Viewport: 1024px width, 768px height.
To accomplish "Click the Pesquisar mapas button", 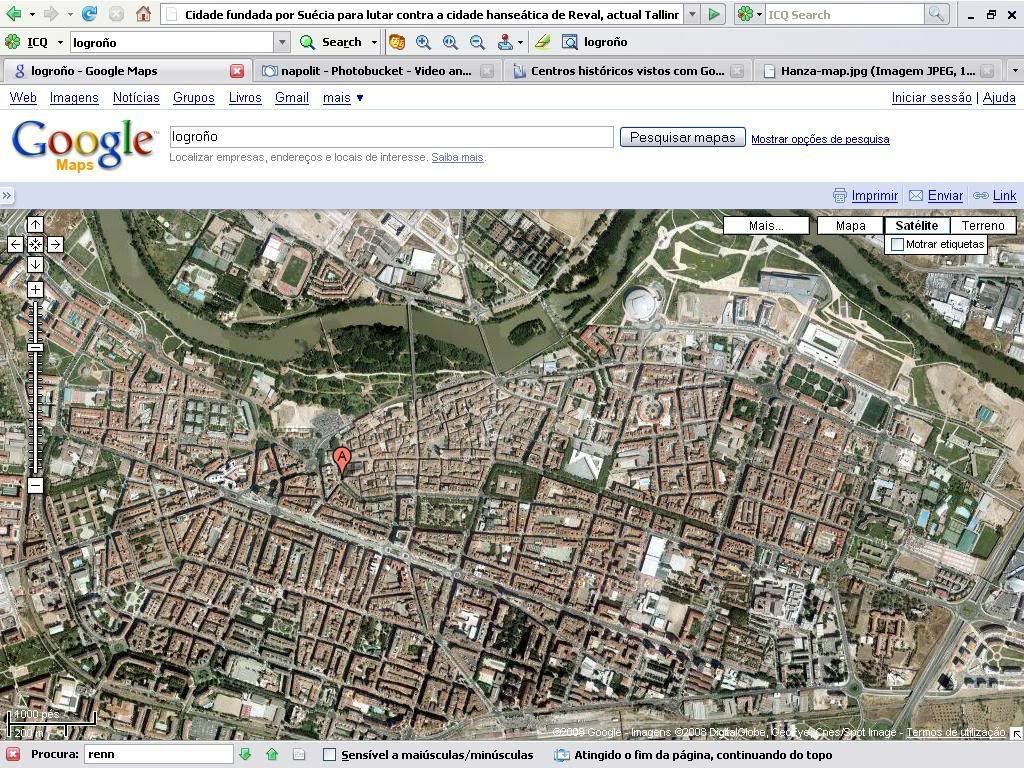I will (682, 138).
